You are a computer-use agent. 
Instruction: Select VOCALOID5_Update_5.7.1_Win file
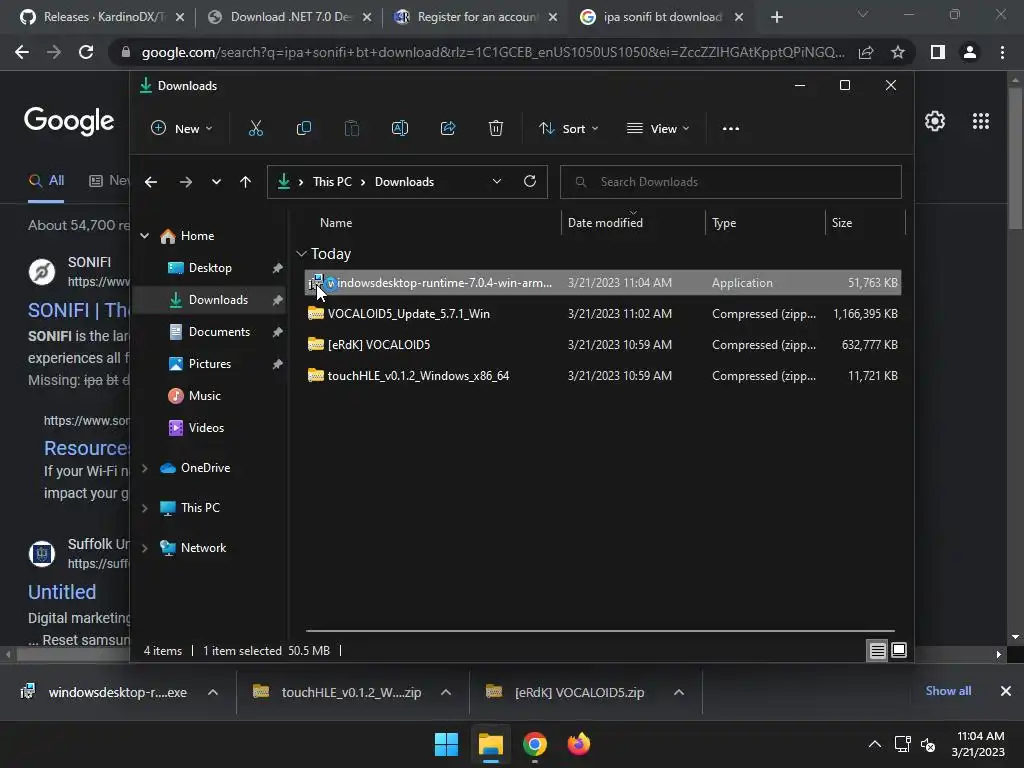603,314
